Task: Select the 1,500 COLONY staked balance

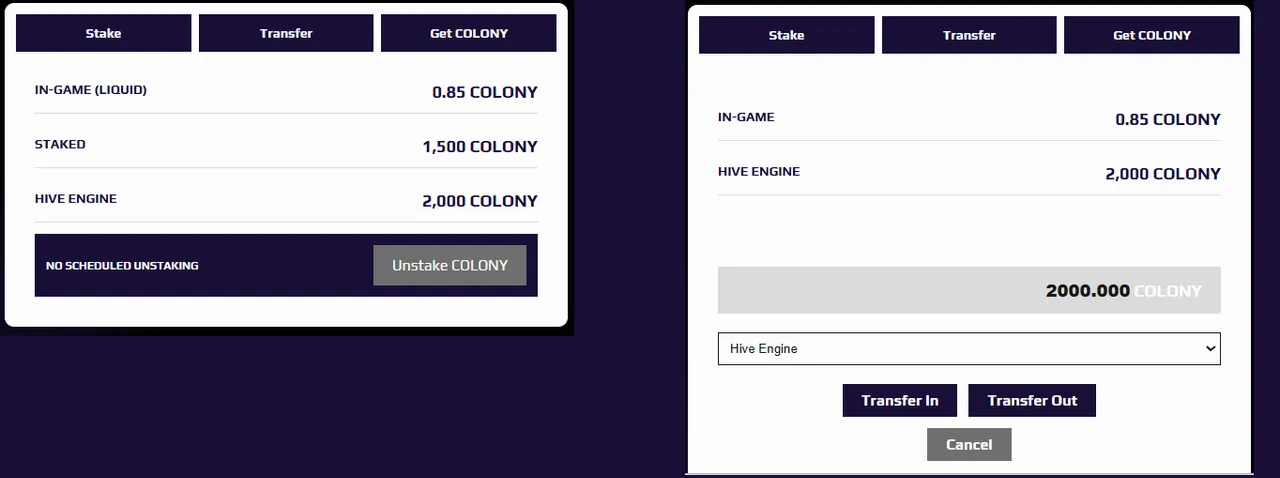Action: pos(480,146)
